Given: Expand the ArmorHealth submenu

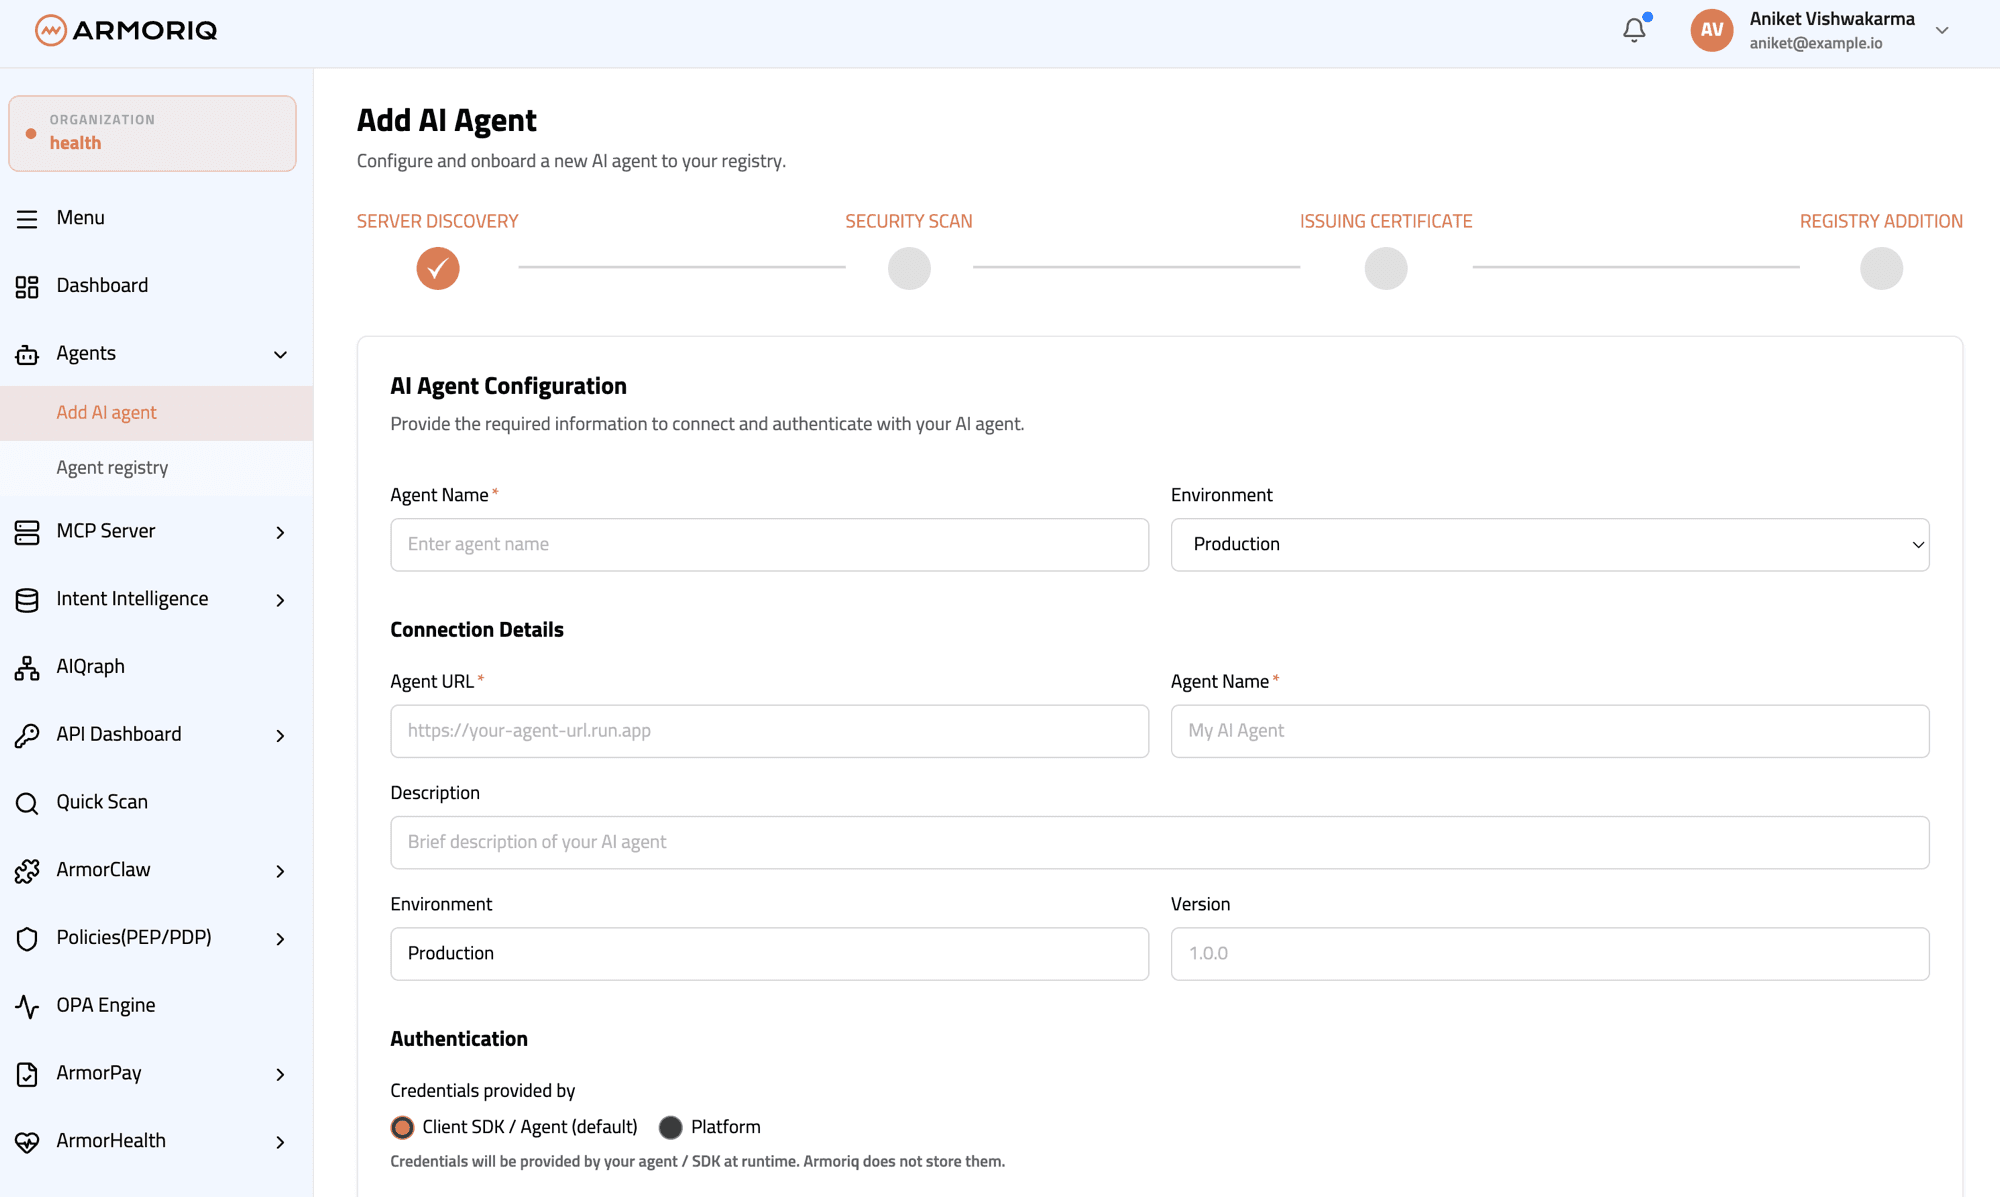Looking at the screenshot, I should coord(280,1141).
